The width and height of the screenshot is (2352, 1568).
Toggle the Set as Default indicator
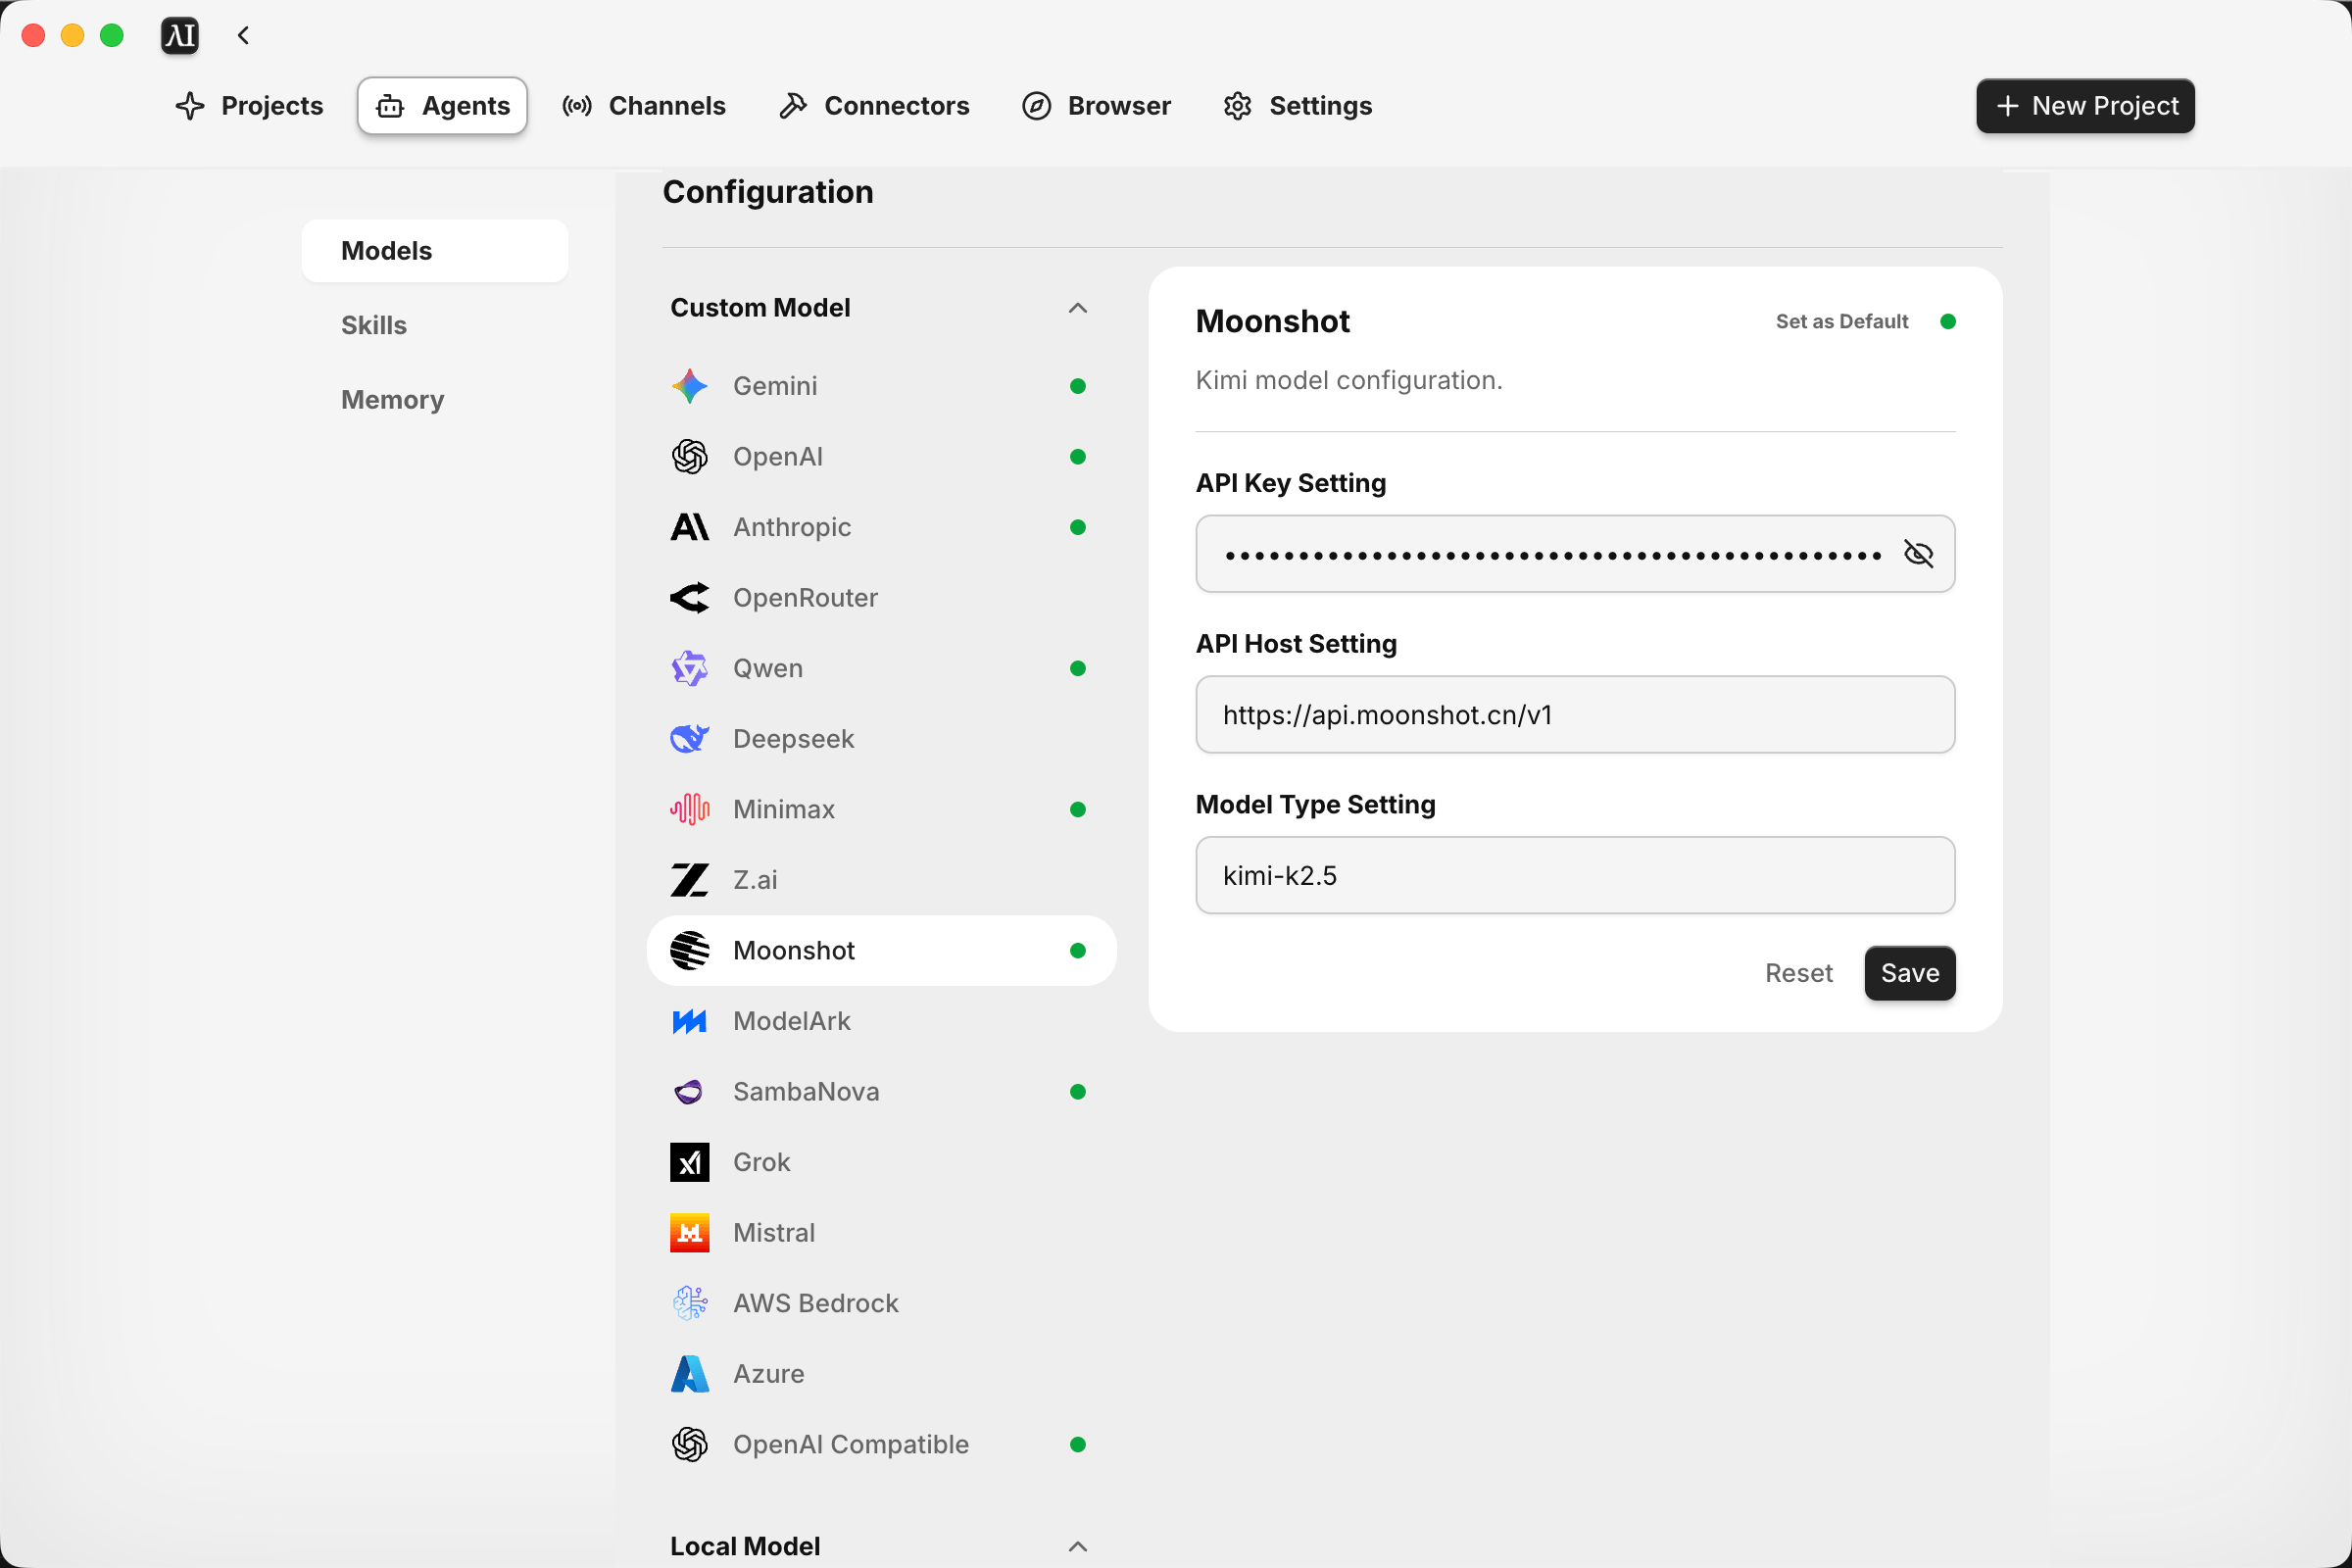pyautogui.click(x=1947, y=321)
